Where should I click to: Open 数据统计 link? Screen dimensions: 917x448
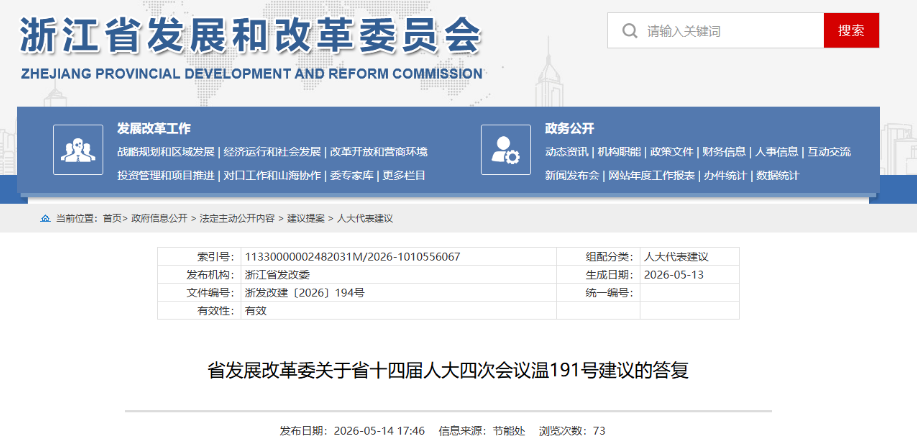(777, 175)
